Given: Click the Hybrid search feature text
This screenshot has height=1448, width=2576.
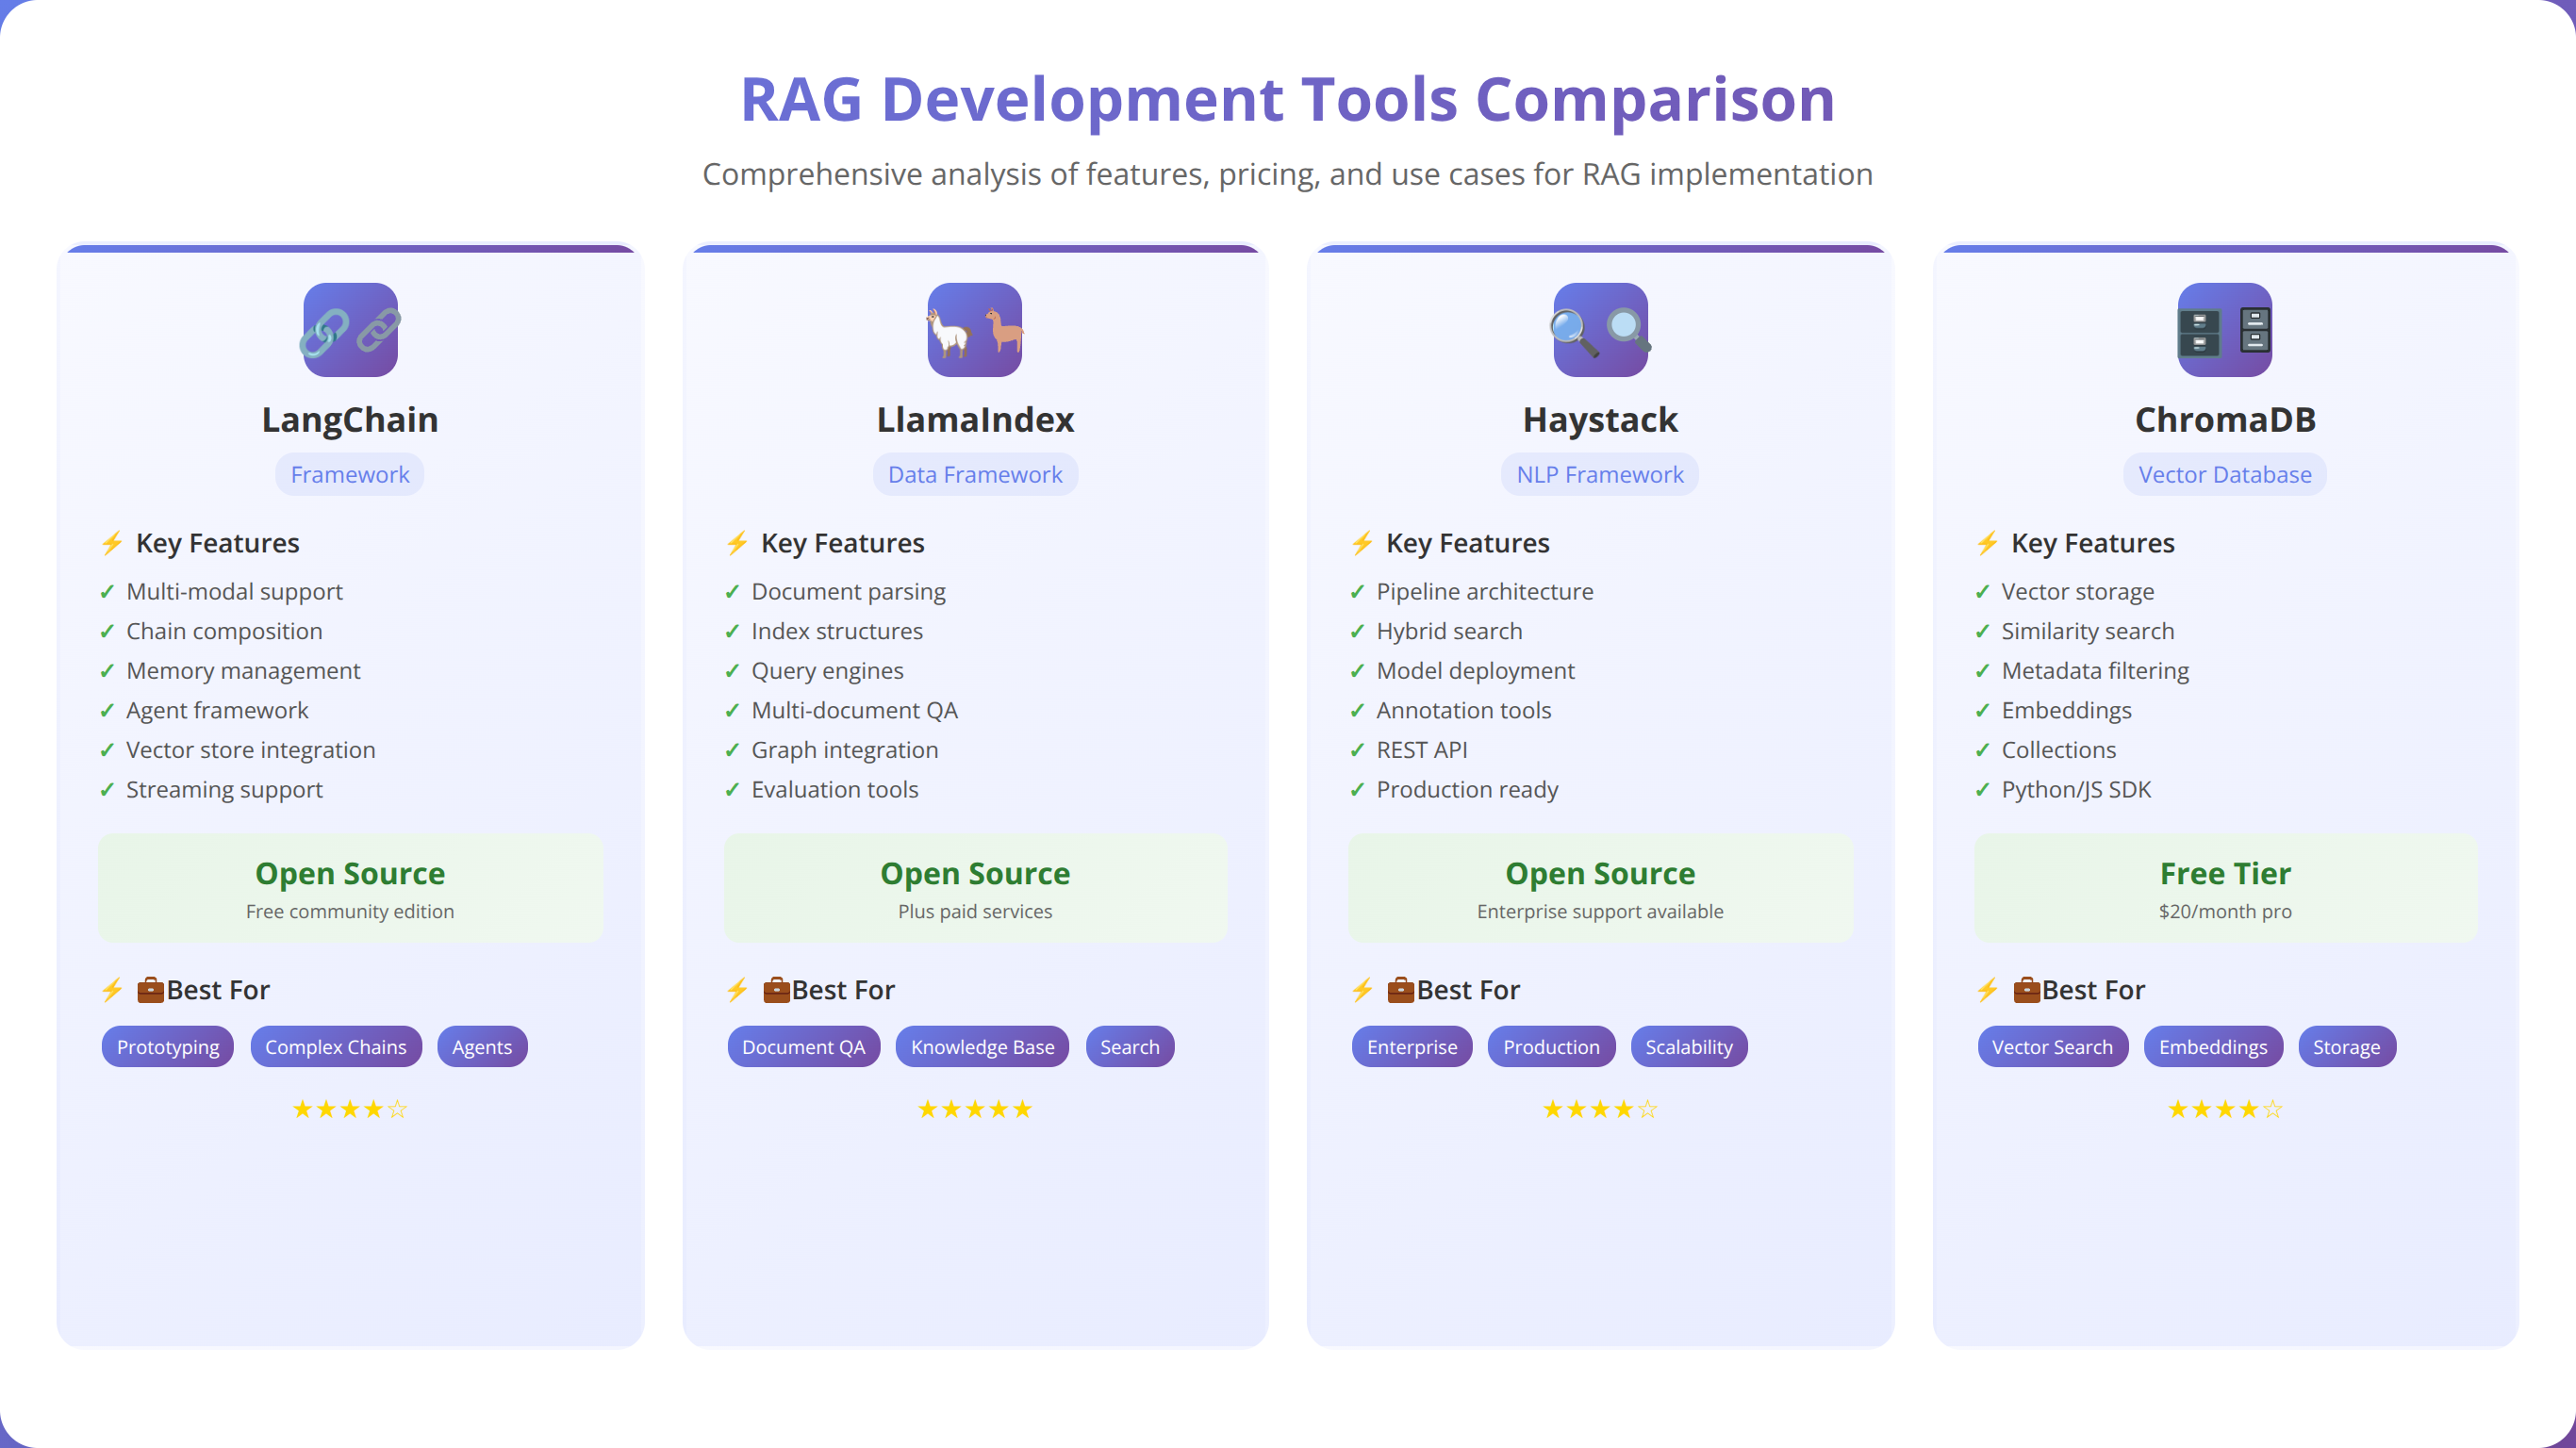Looking at the screenshot, I should tap(1449, 632).
